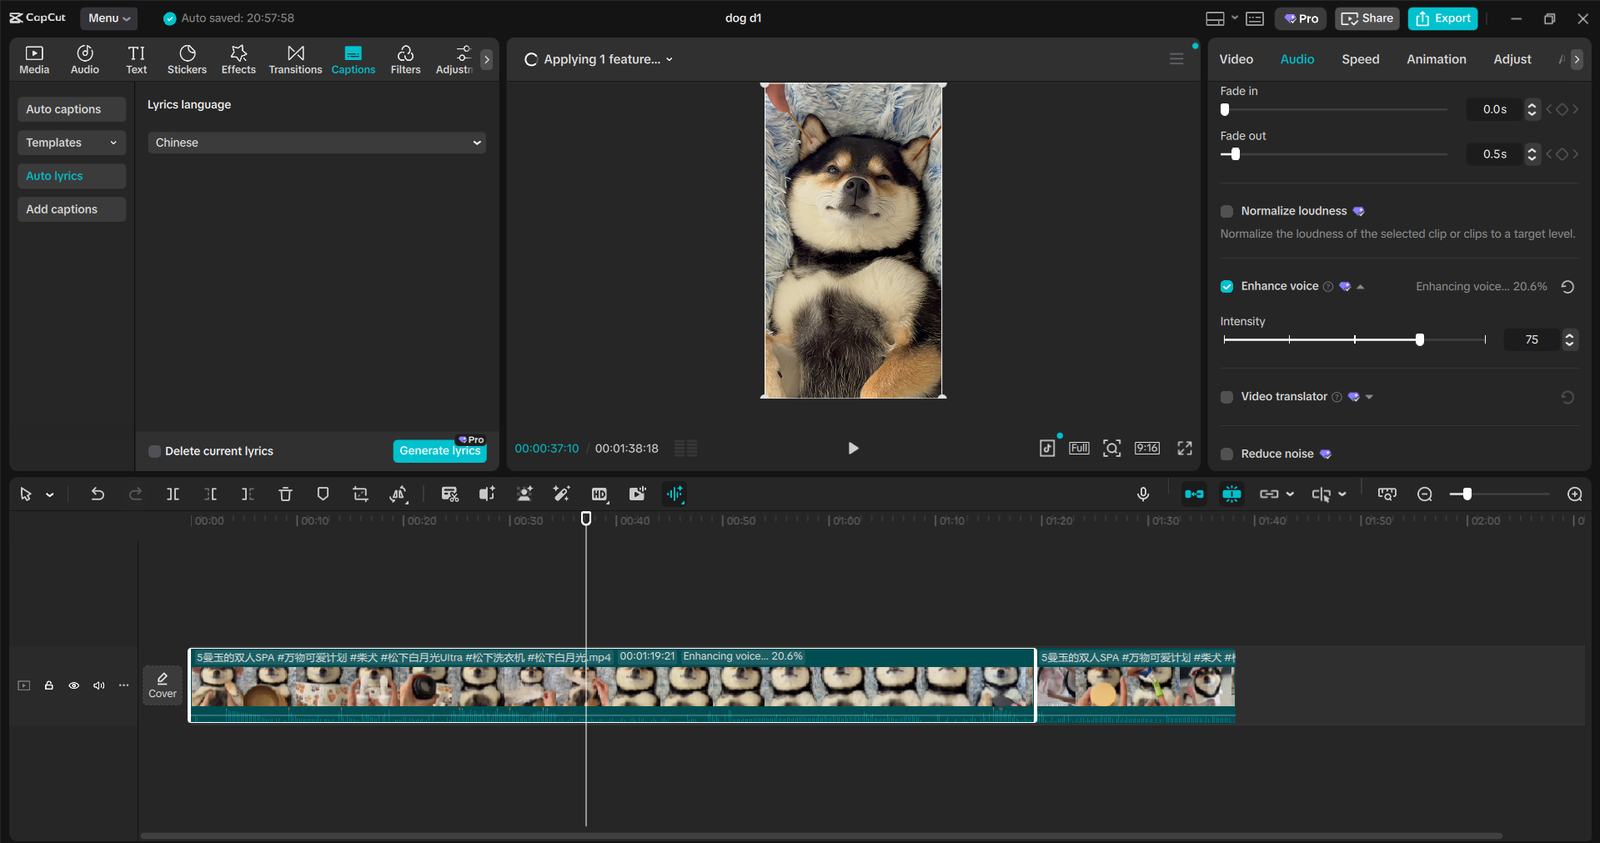Open the Stickers panel

click(x=187, y=59)
